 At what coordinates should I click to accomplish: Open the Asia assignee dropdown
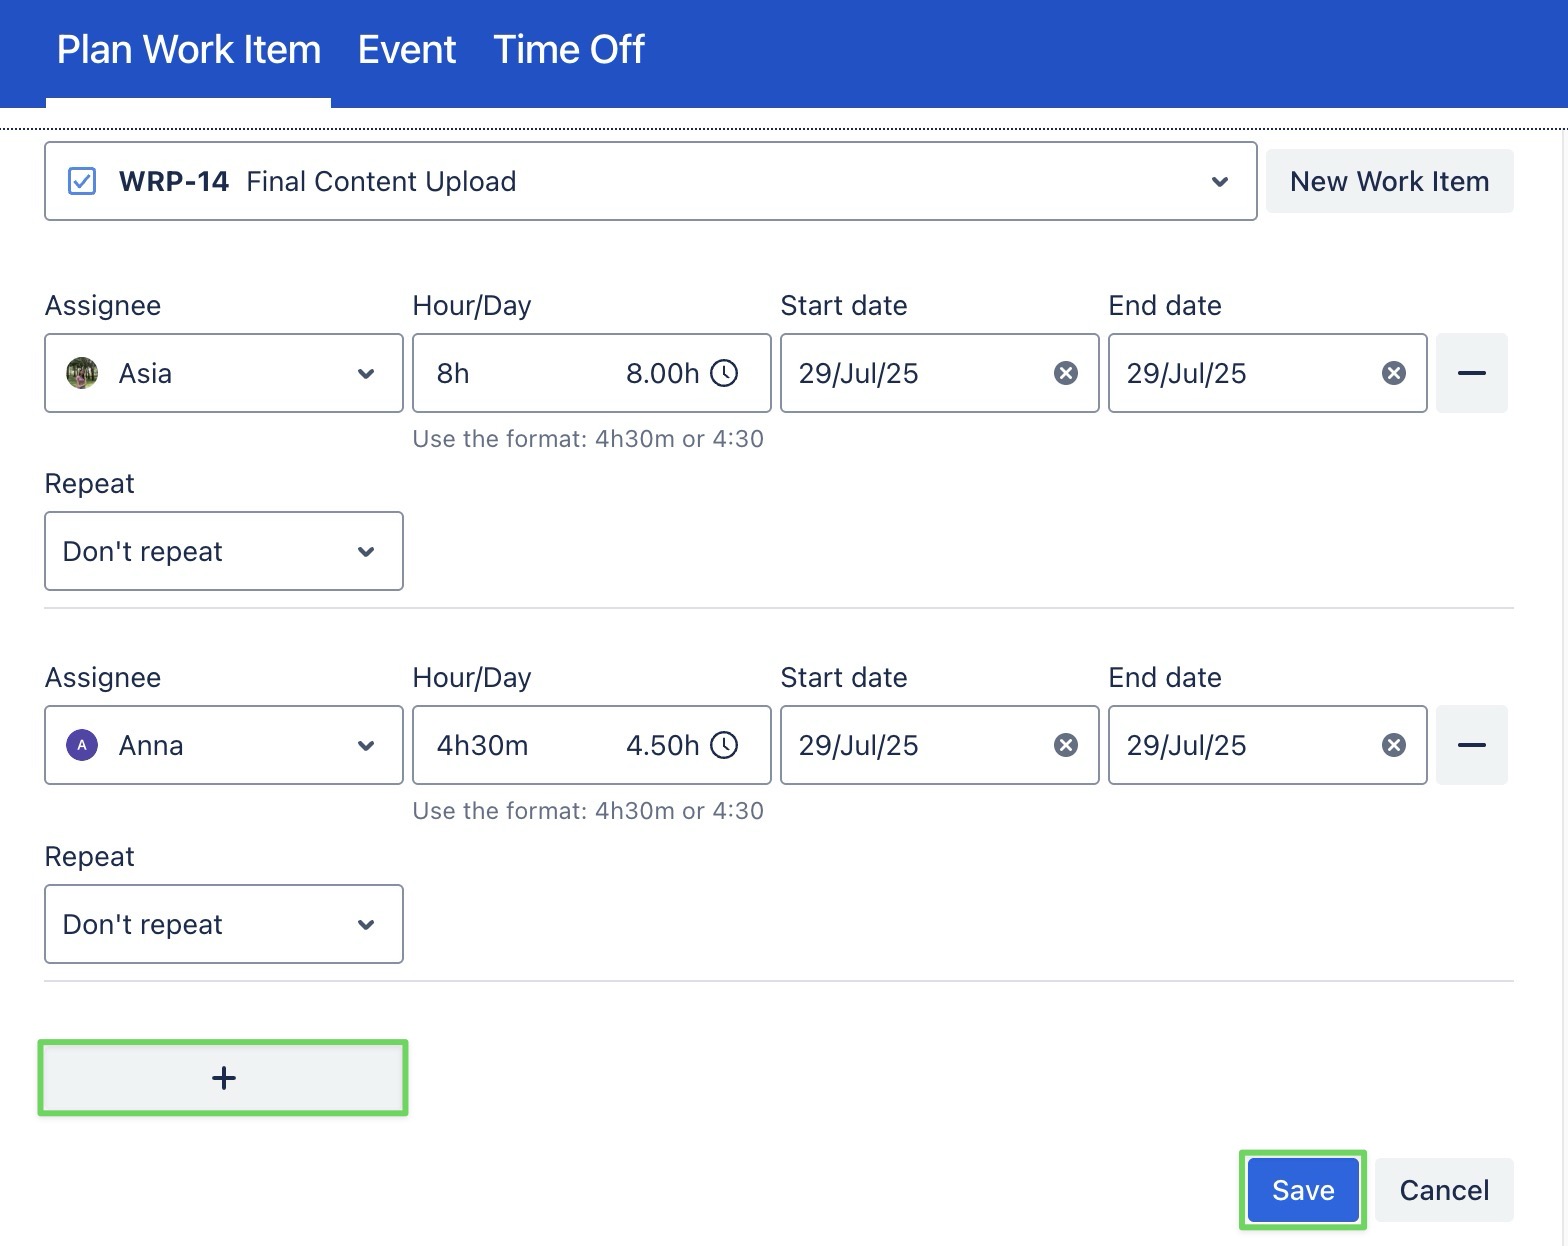coord(223,373)
